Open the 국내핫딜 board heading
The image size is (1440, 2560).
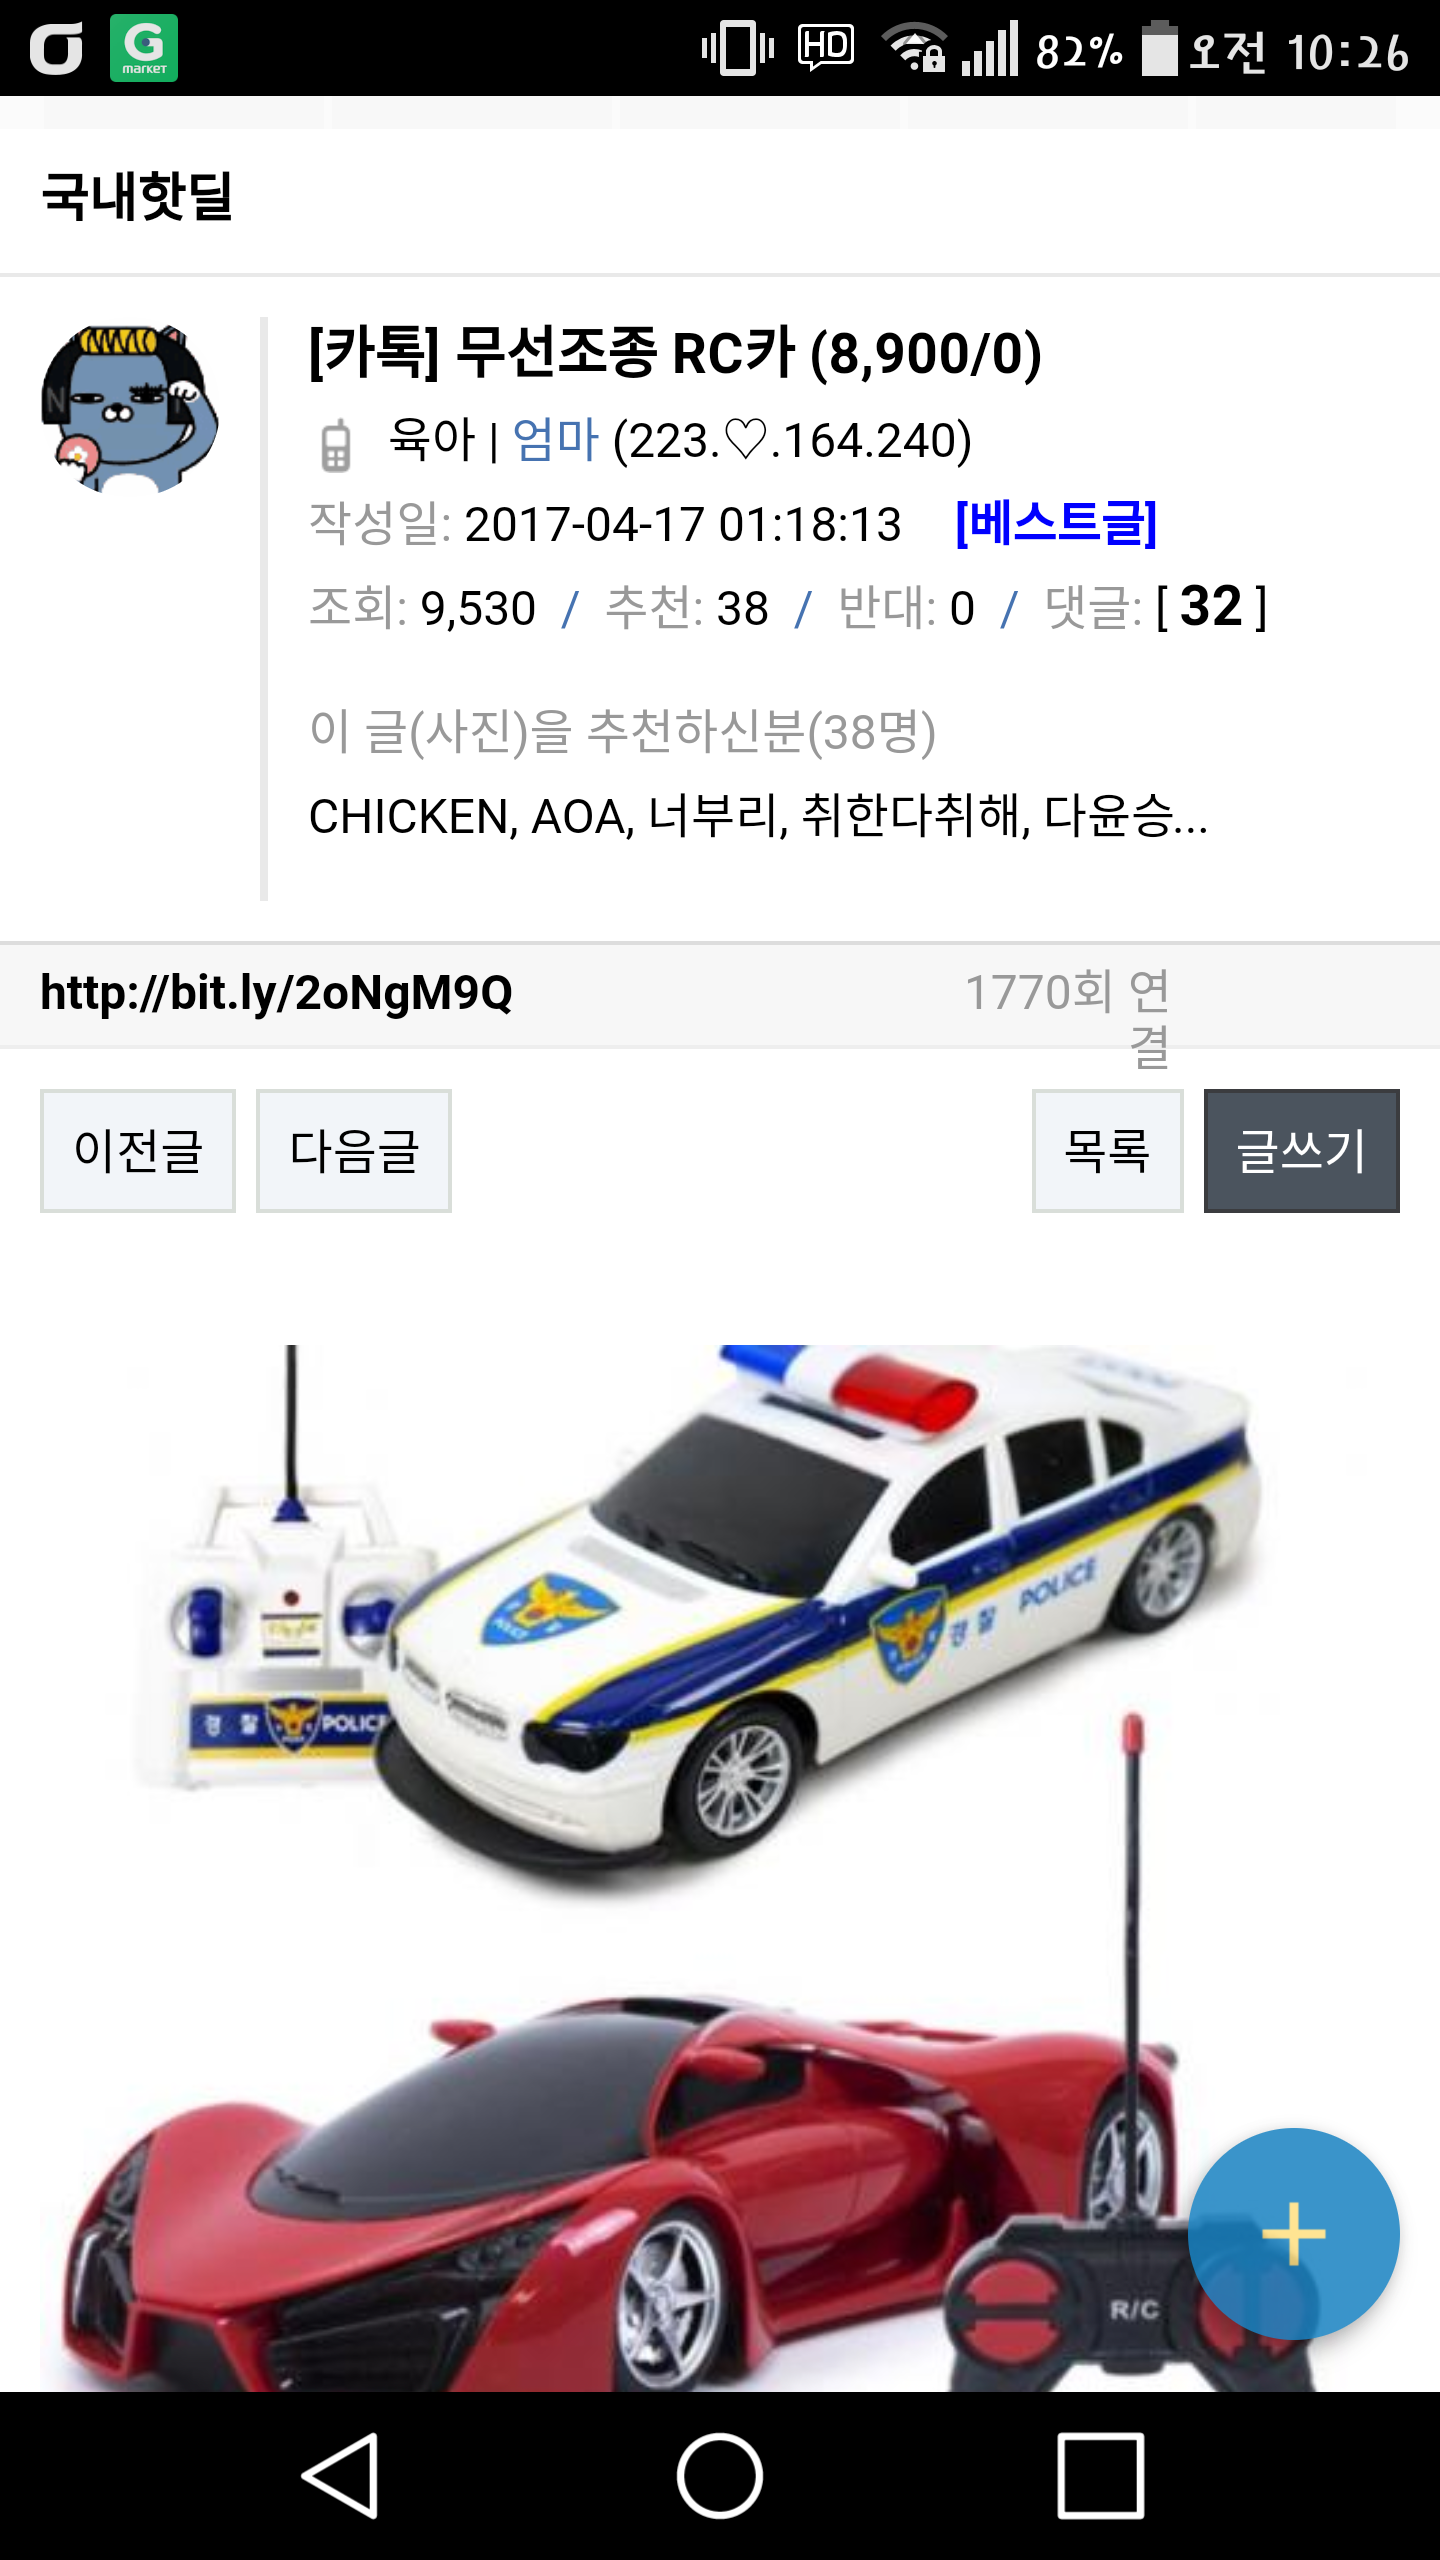[137, 196]
